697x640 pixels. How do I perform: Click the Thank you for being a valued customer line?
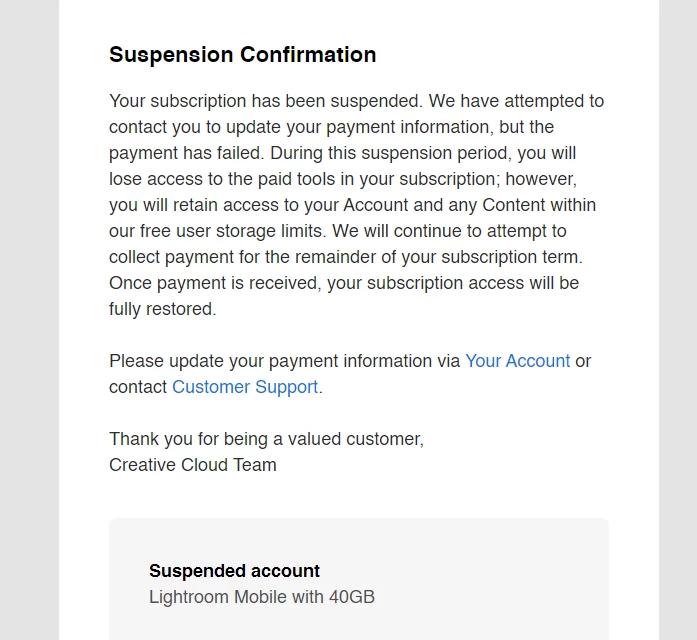(x=266, y=439)
